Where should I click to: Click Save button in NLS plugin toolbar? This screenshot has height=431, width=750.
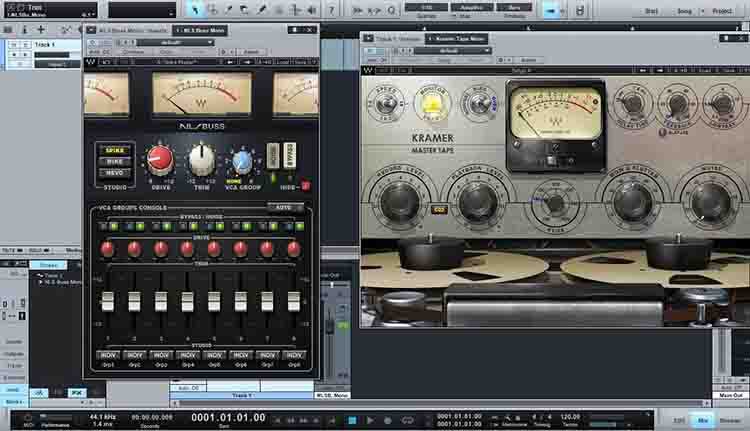pos(300,62)
